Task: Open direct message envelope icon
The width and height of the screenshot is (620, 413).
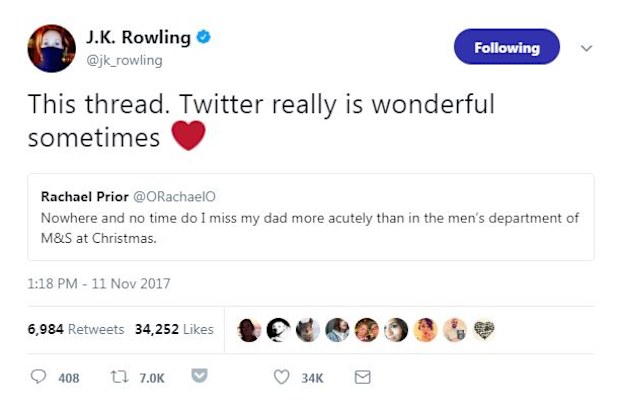Action: point(362,377)
